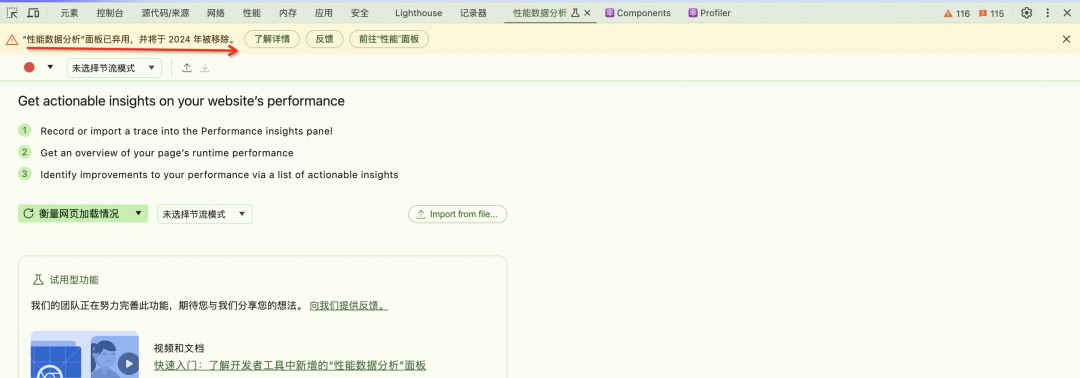Open the 源代码/来源 tab
This screenshot has width=1080, height=378.
pyautogui.click(x=165, y=13)
